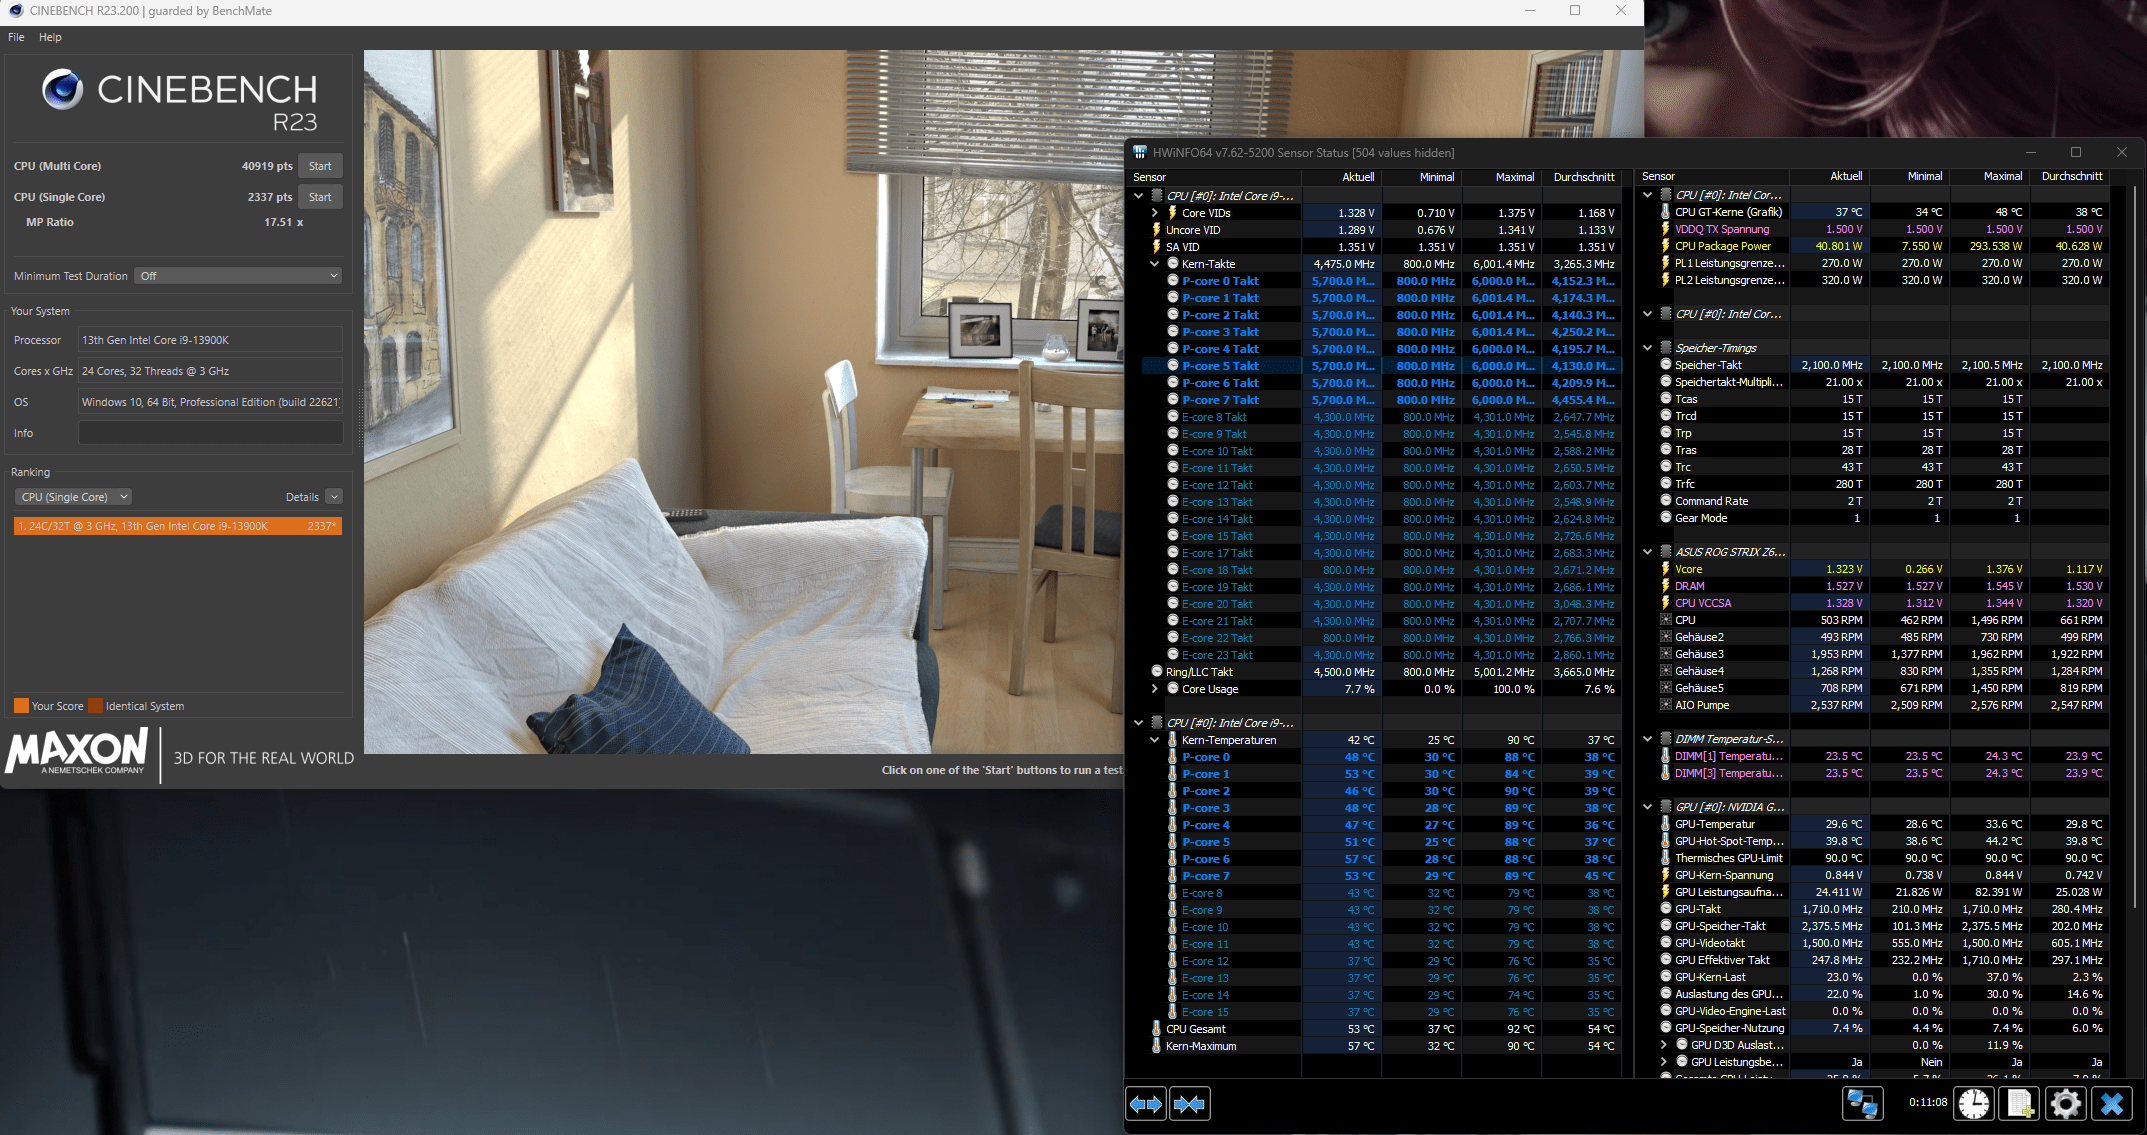Click thermometer icon of DIMM[1] Temperatur
The height and width of the screenshot is (1135, 2147).
coord(1666,756)
